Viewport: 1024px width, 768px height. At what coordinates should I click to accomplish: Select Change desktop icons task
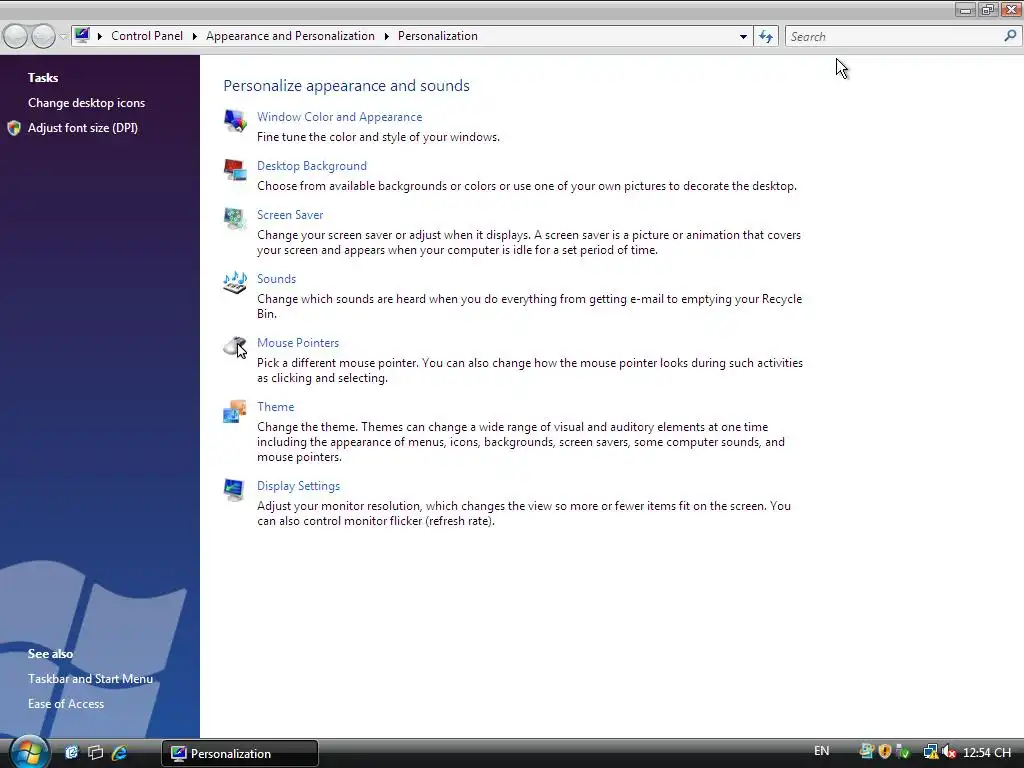tap(86, 103)
